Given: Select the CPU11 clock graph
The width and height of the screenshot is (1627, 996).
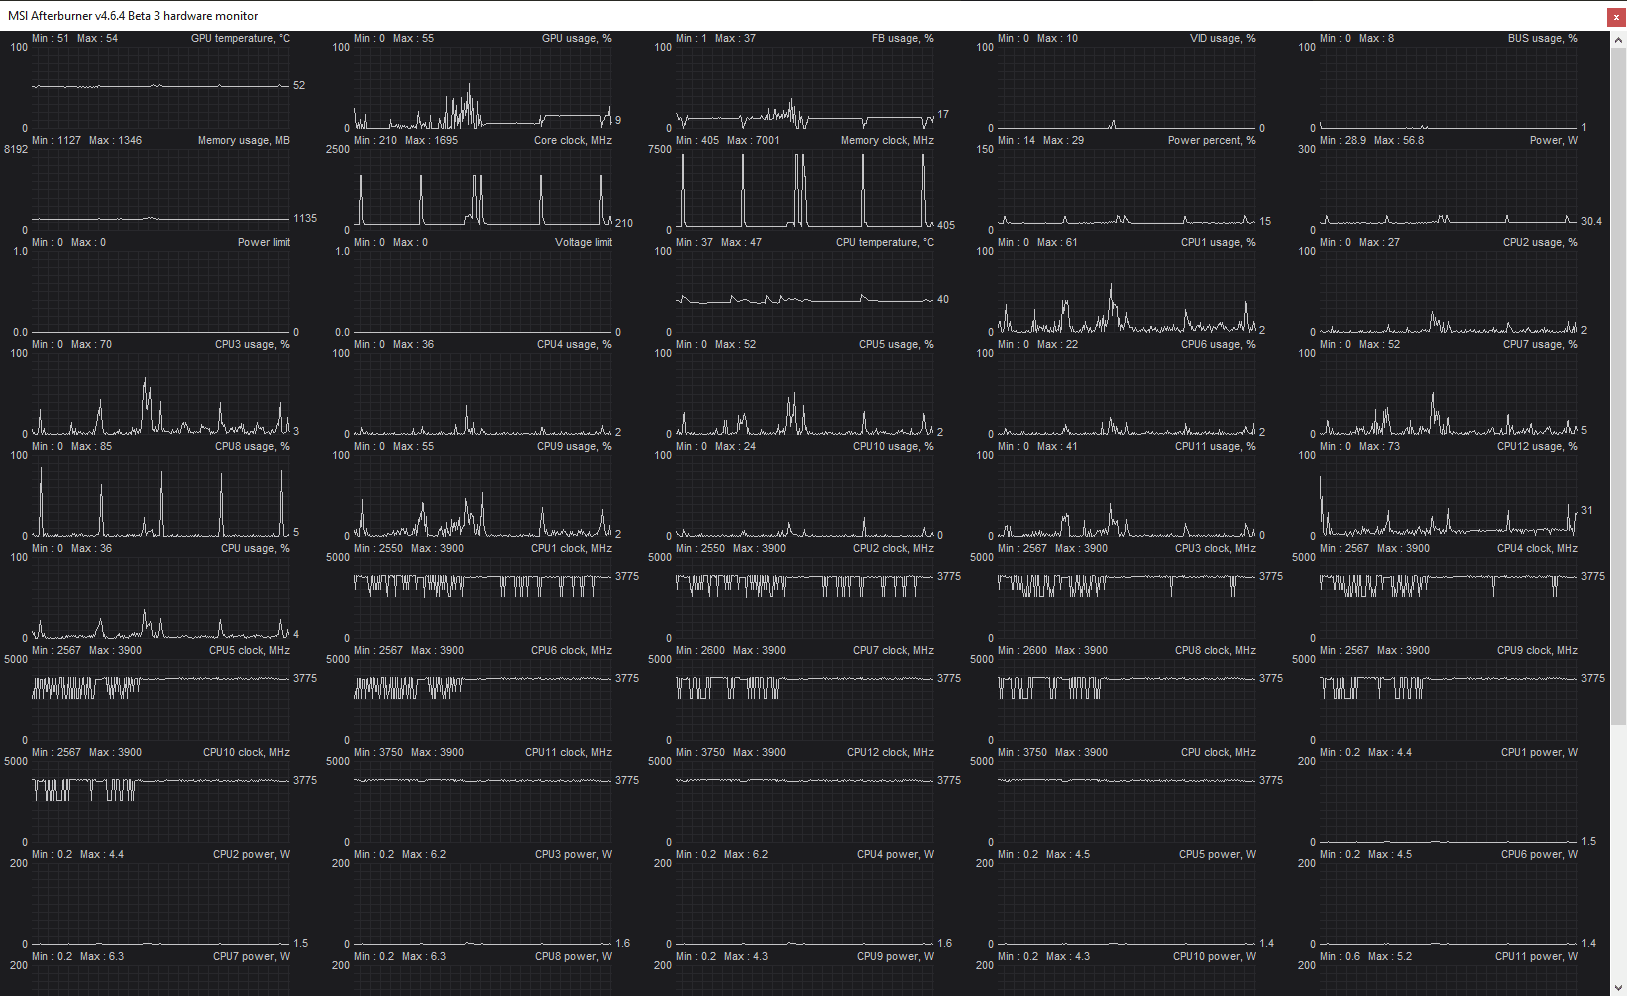Looking at the screenshot, I should tap(483, 801).
